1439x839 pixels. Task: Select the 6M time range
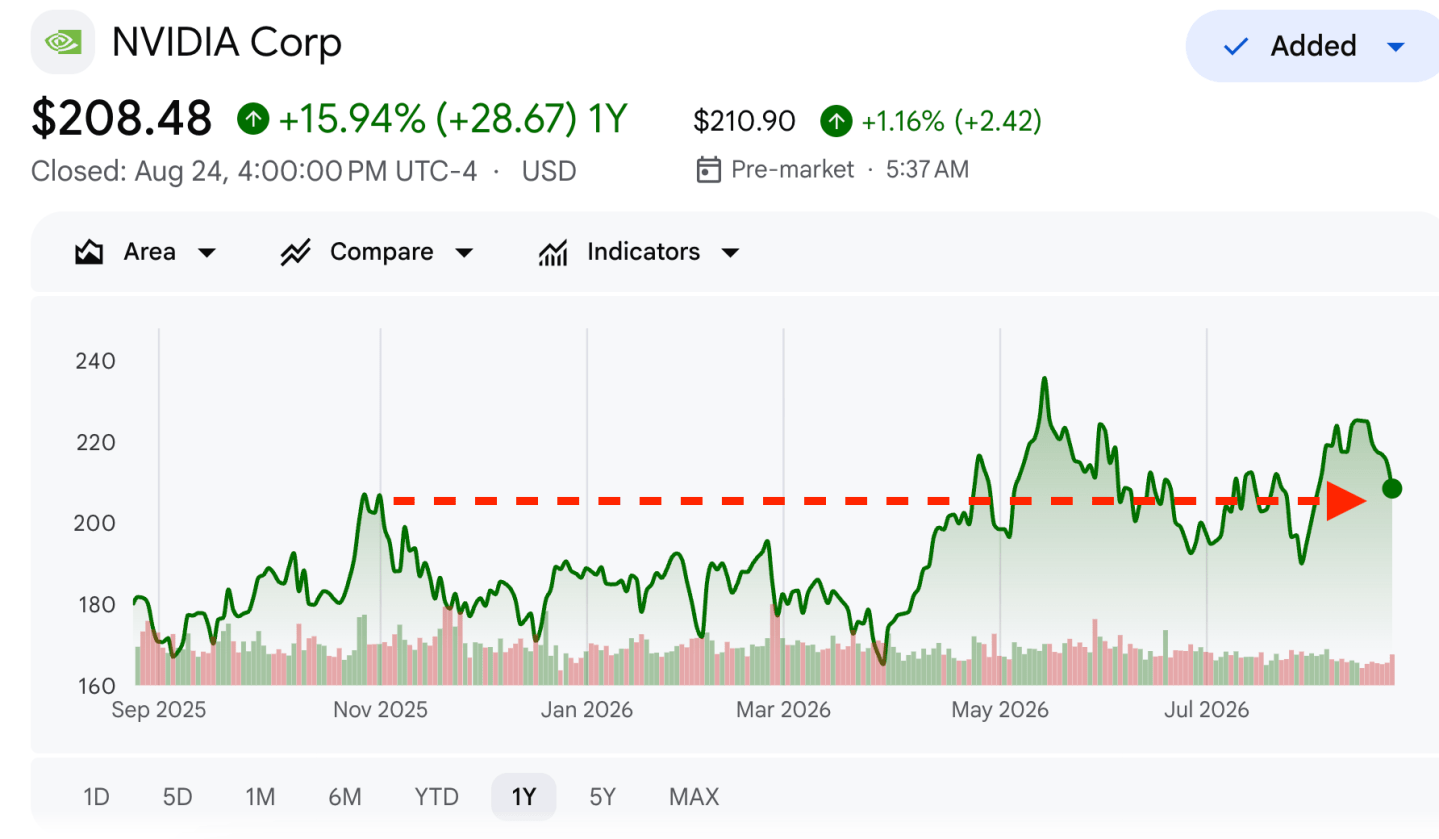click(x=344, y=797)
